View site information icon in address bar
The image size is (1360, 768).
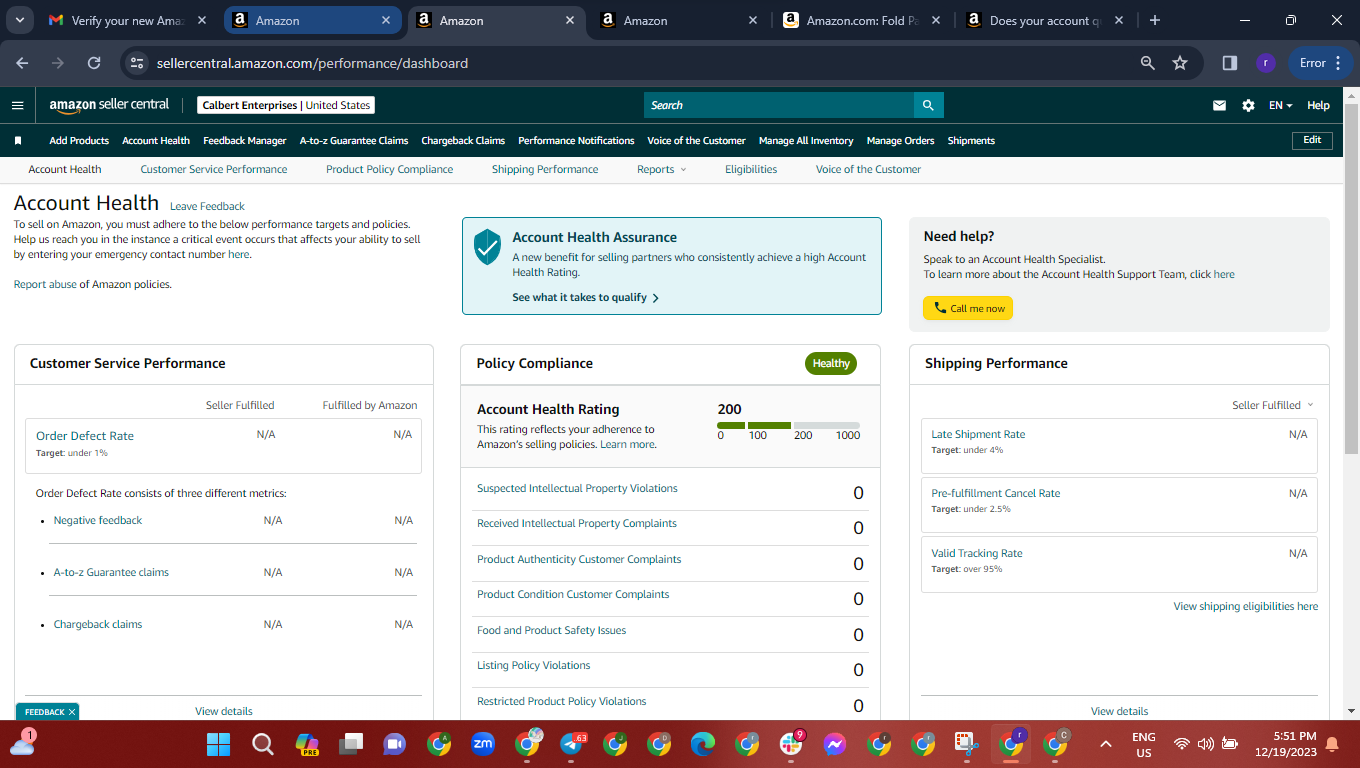pyautogui.click(x=138, y=63)
